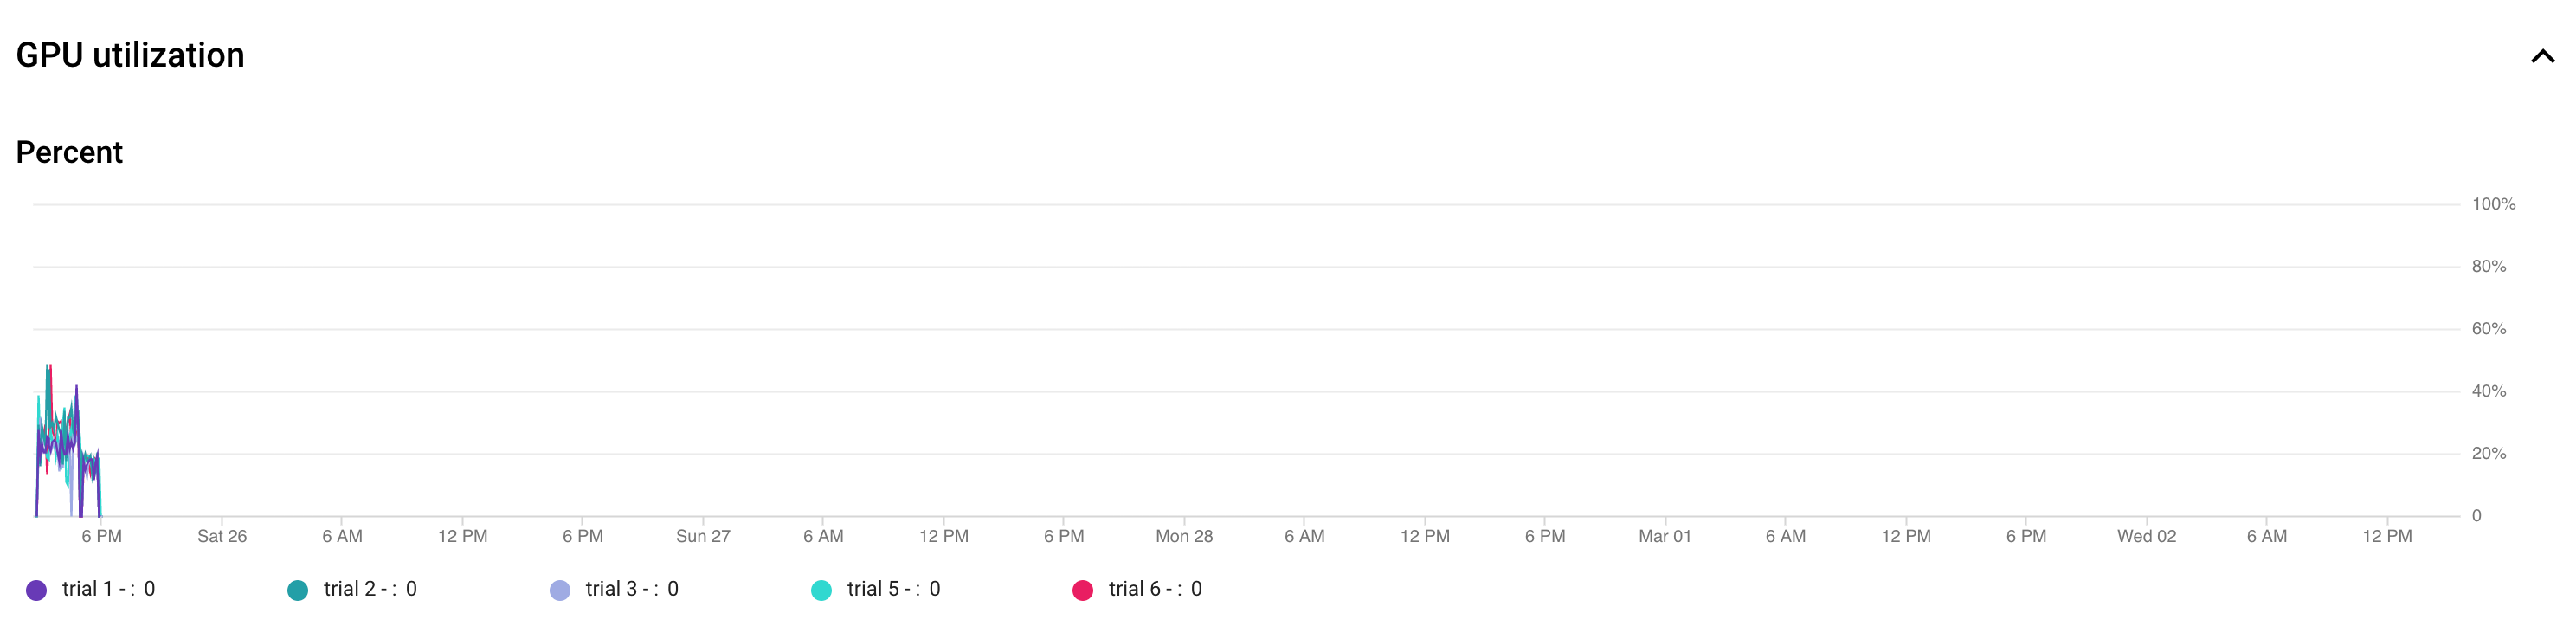The height and width of the screenshot is (639, 2576).
Task: Click the Mon 28 time axis label
Action: (x=1184, y=536)
